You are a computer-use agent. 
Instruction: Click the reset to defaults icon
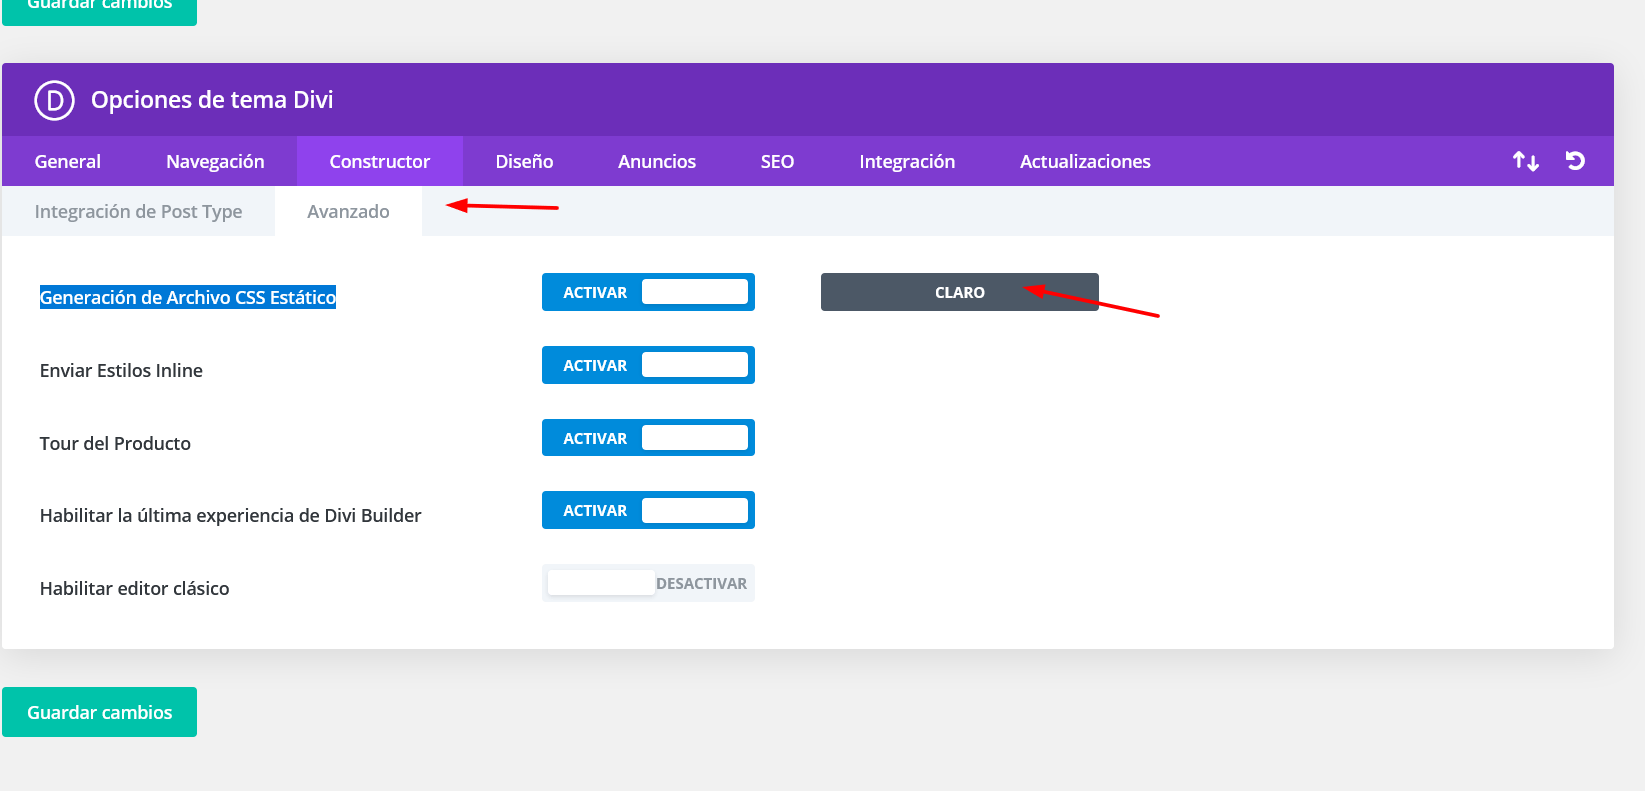pyautogui.click(x=1575, y=160)
